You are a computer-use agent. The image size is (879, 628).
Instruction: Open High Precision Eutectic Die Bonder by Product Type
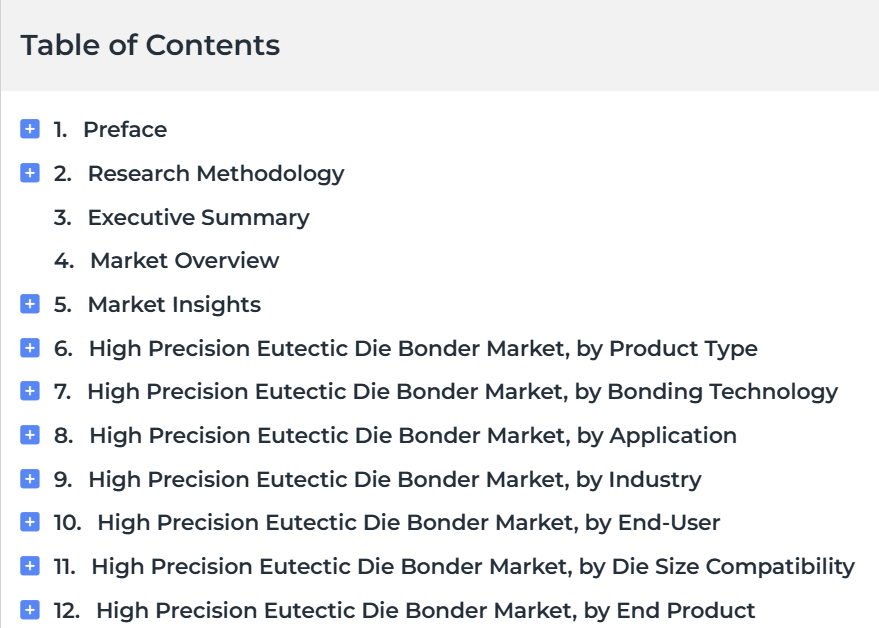[x=423, y=349]
